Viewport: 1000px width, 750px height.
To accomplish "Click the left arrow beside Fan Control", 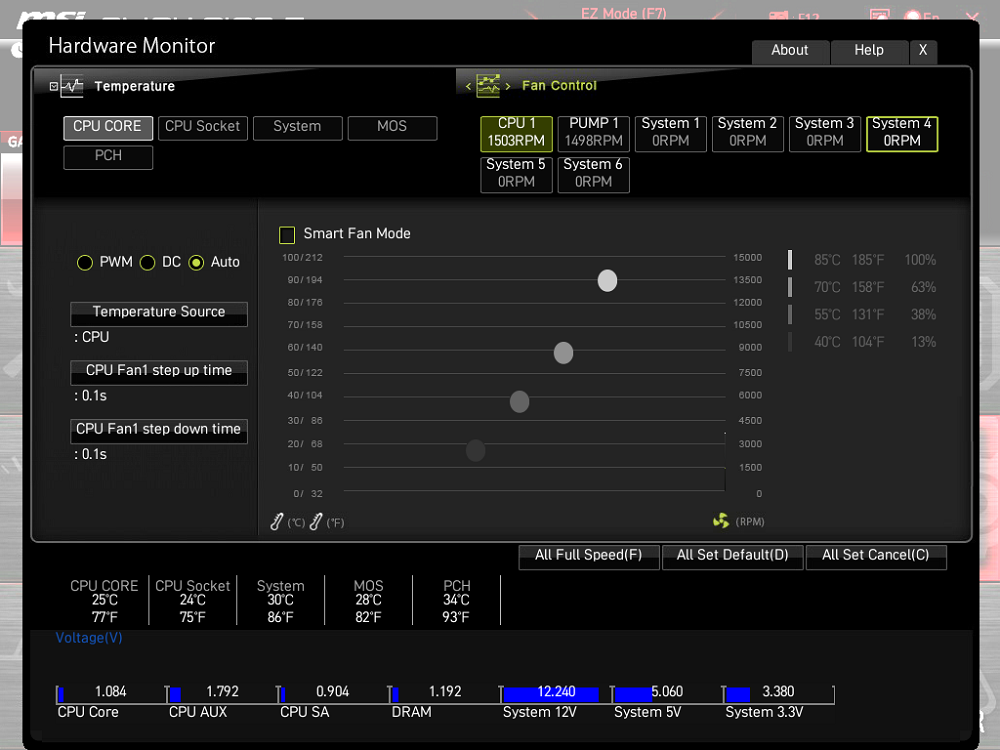I will click(468, 86).
